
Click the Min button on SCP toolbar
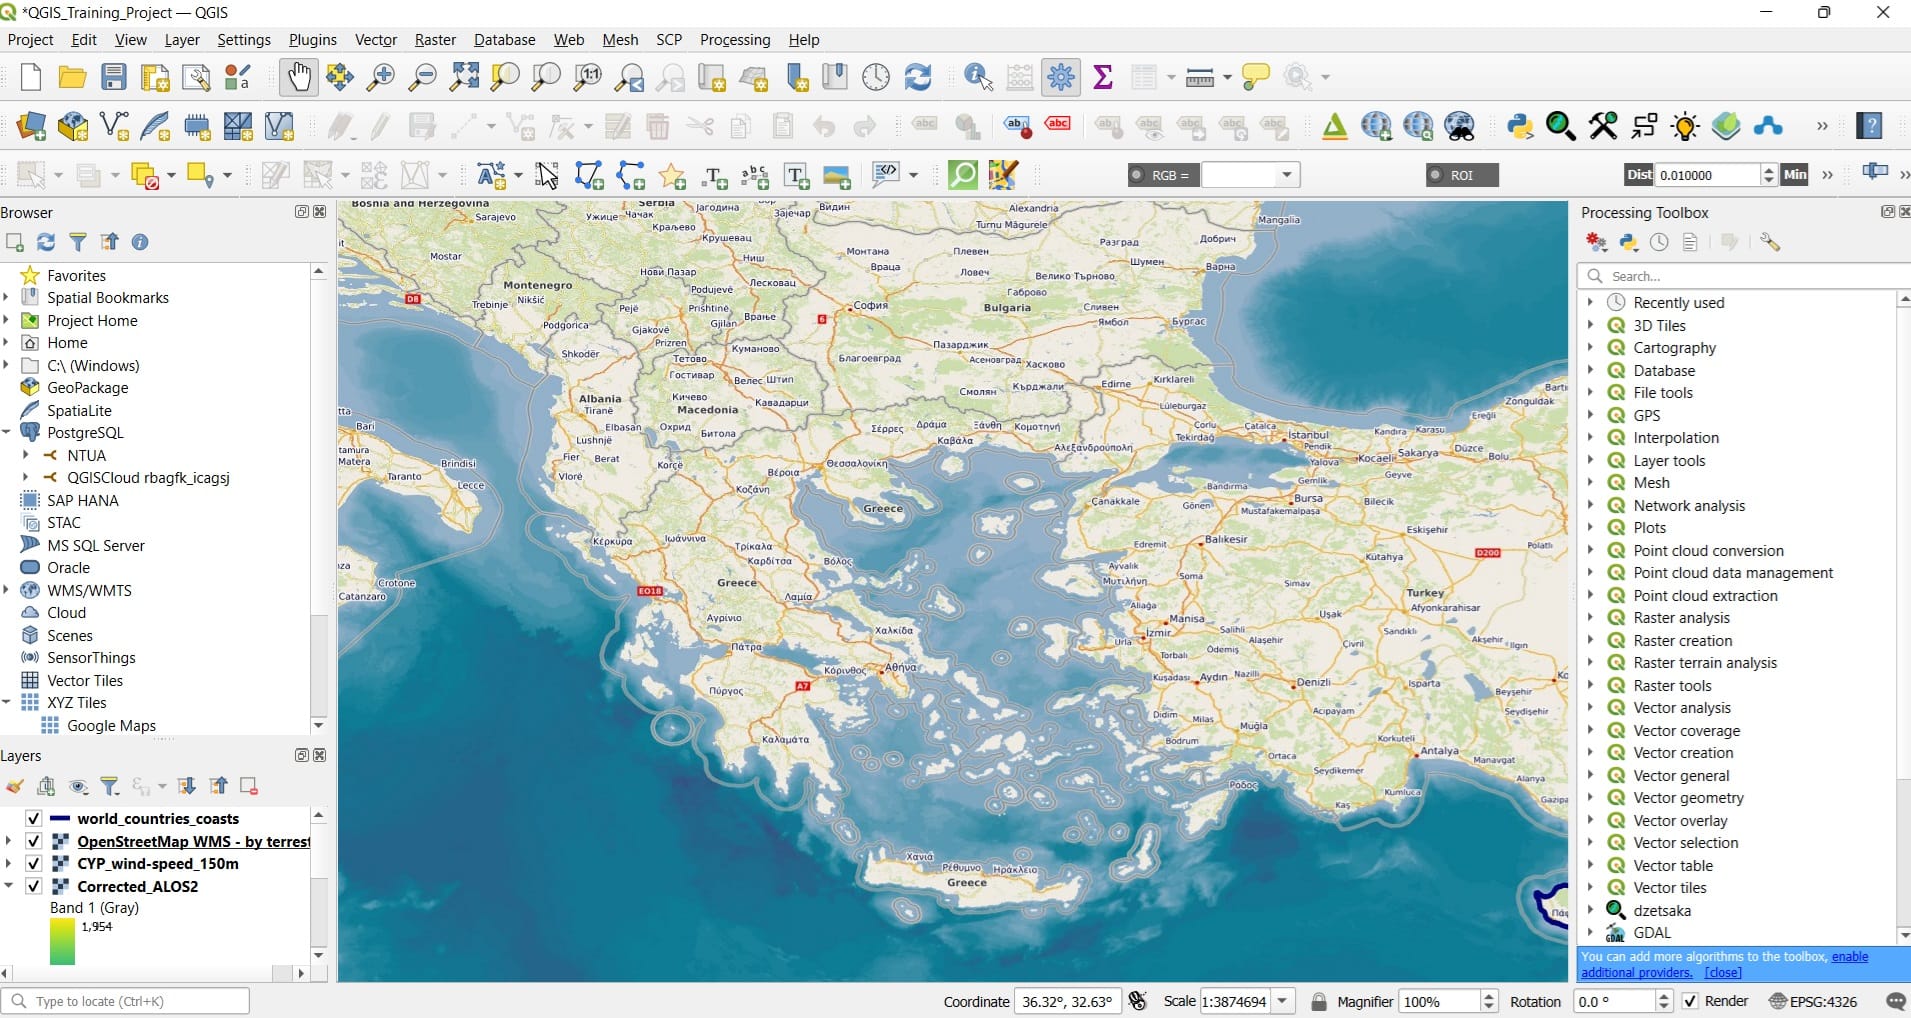1795,175
